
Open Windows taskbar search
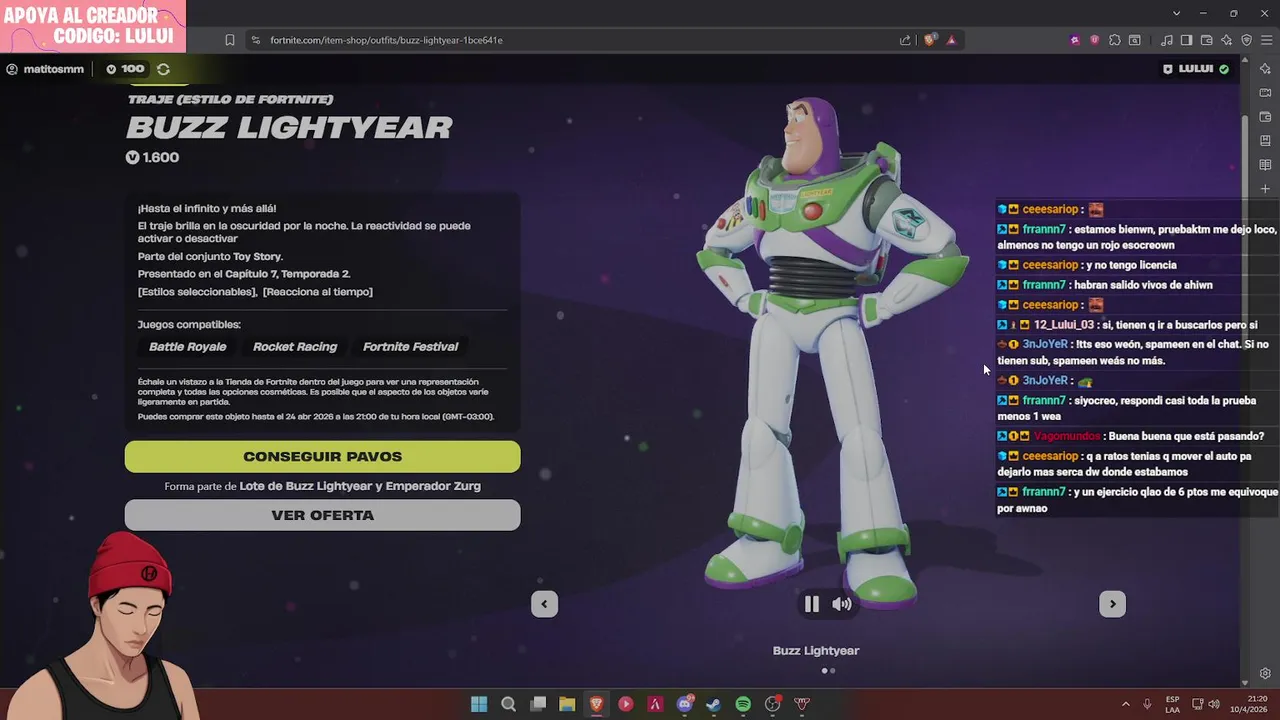(x=508, y=704)
